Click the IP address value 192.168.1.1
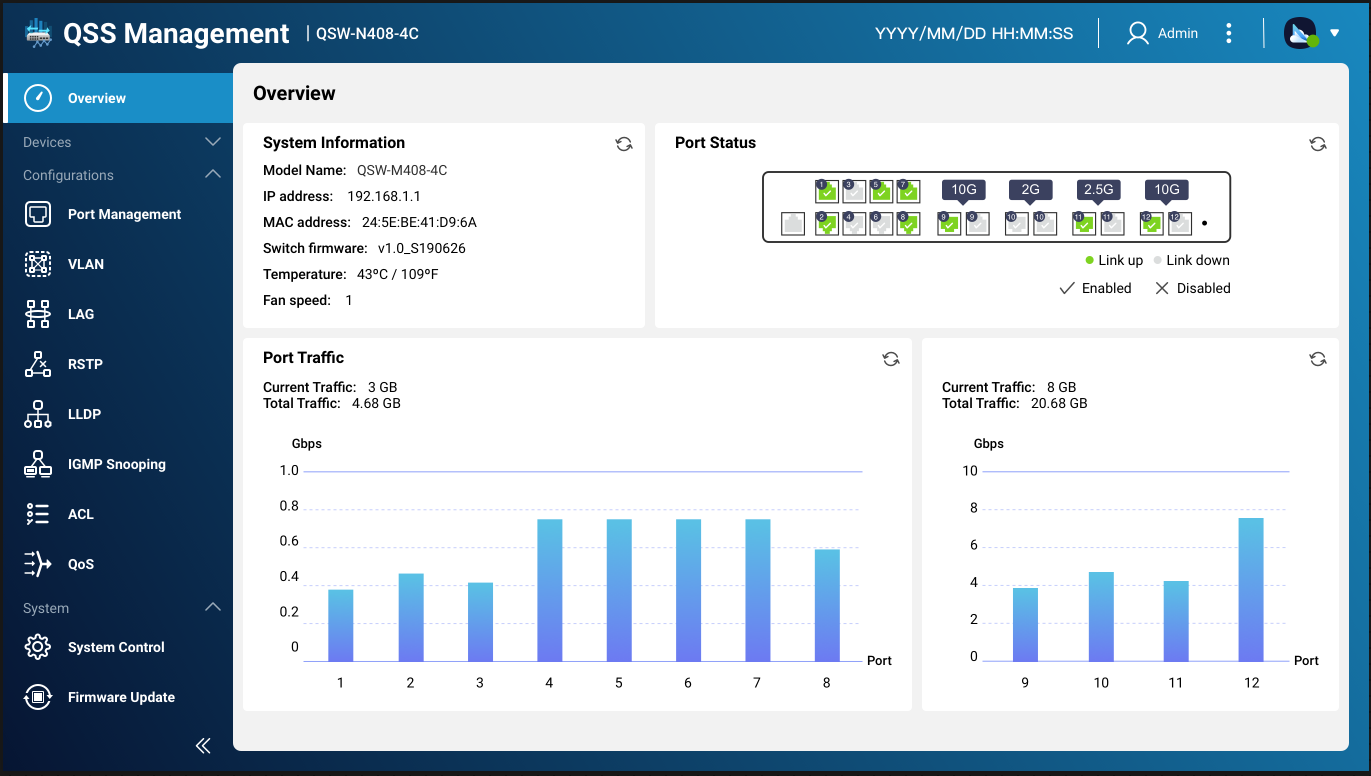The height and width of the screenshot is (776, 1371). pos(384,196)
